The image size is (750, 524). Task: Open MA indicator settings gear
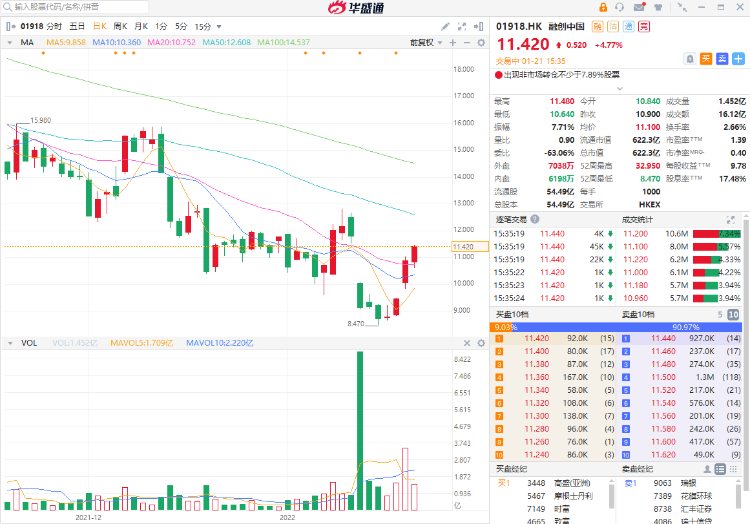tap(481, 43)
